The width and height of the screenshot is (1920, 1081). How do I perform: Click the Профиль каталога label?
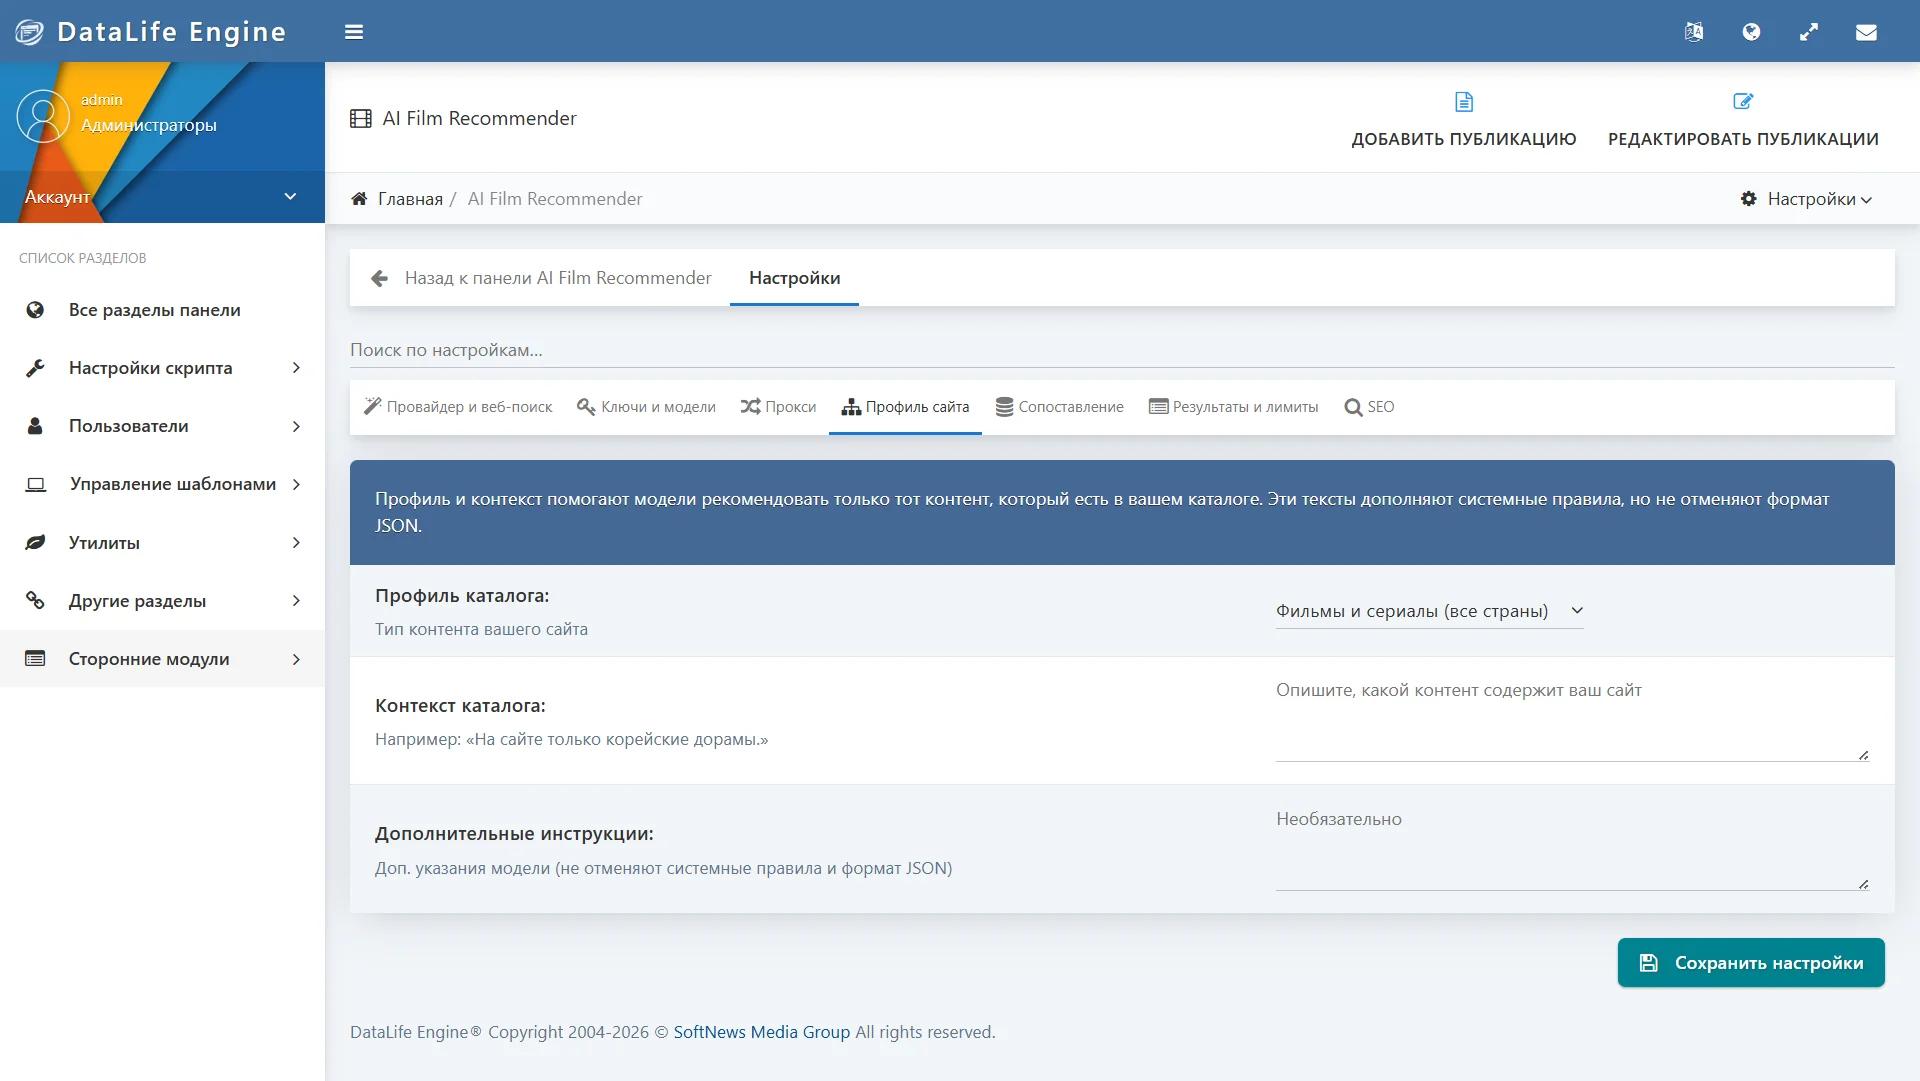point(462,596)
